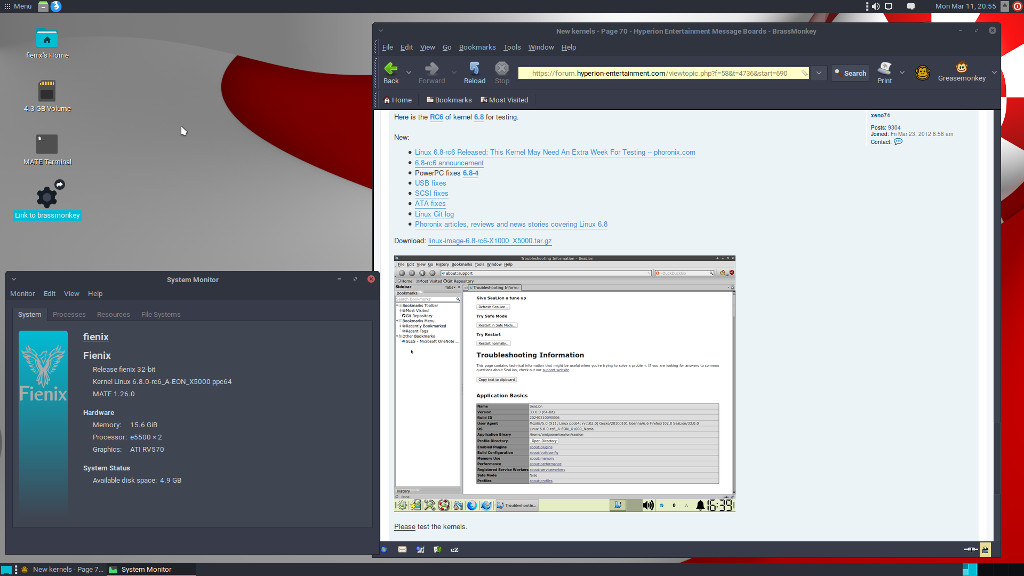Open the Linux Git log link
Viewport: 1024px width, 576px height.
pos(434,214)
